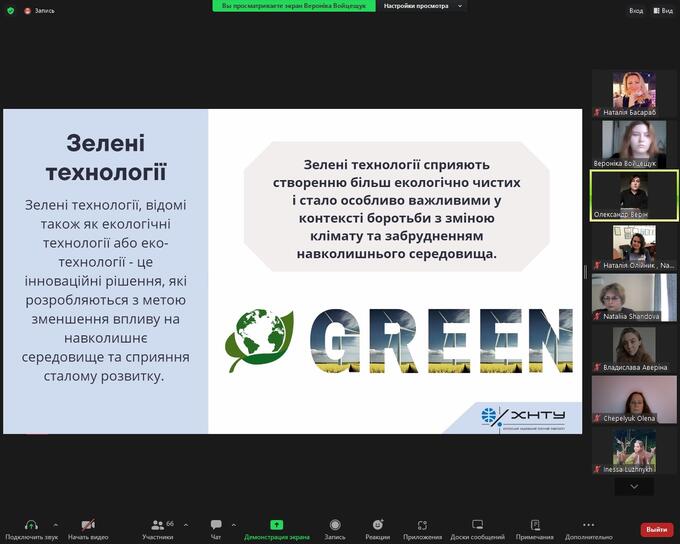Image resolution: width=680 pixels, height=544 pixels.
Task: Click the red Leave button
Action: (x=656, y=529)
